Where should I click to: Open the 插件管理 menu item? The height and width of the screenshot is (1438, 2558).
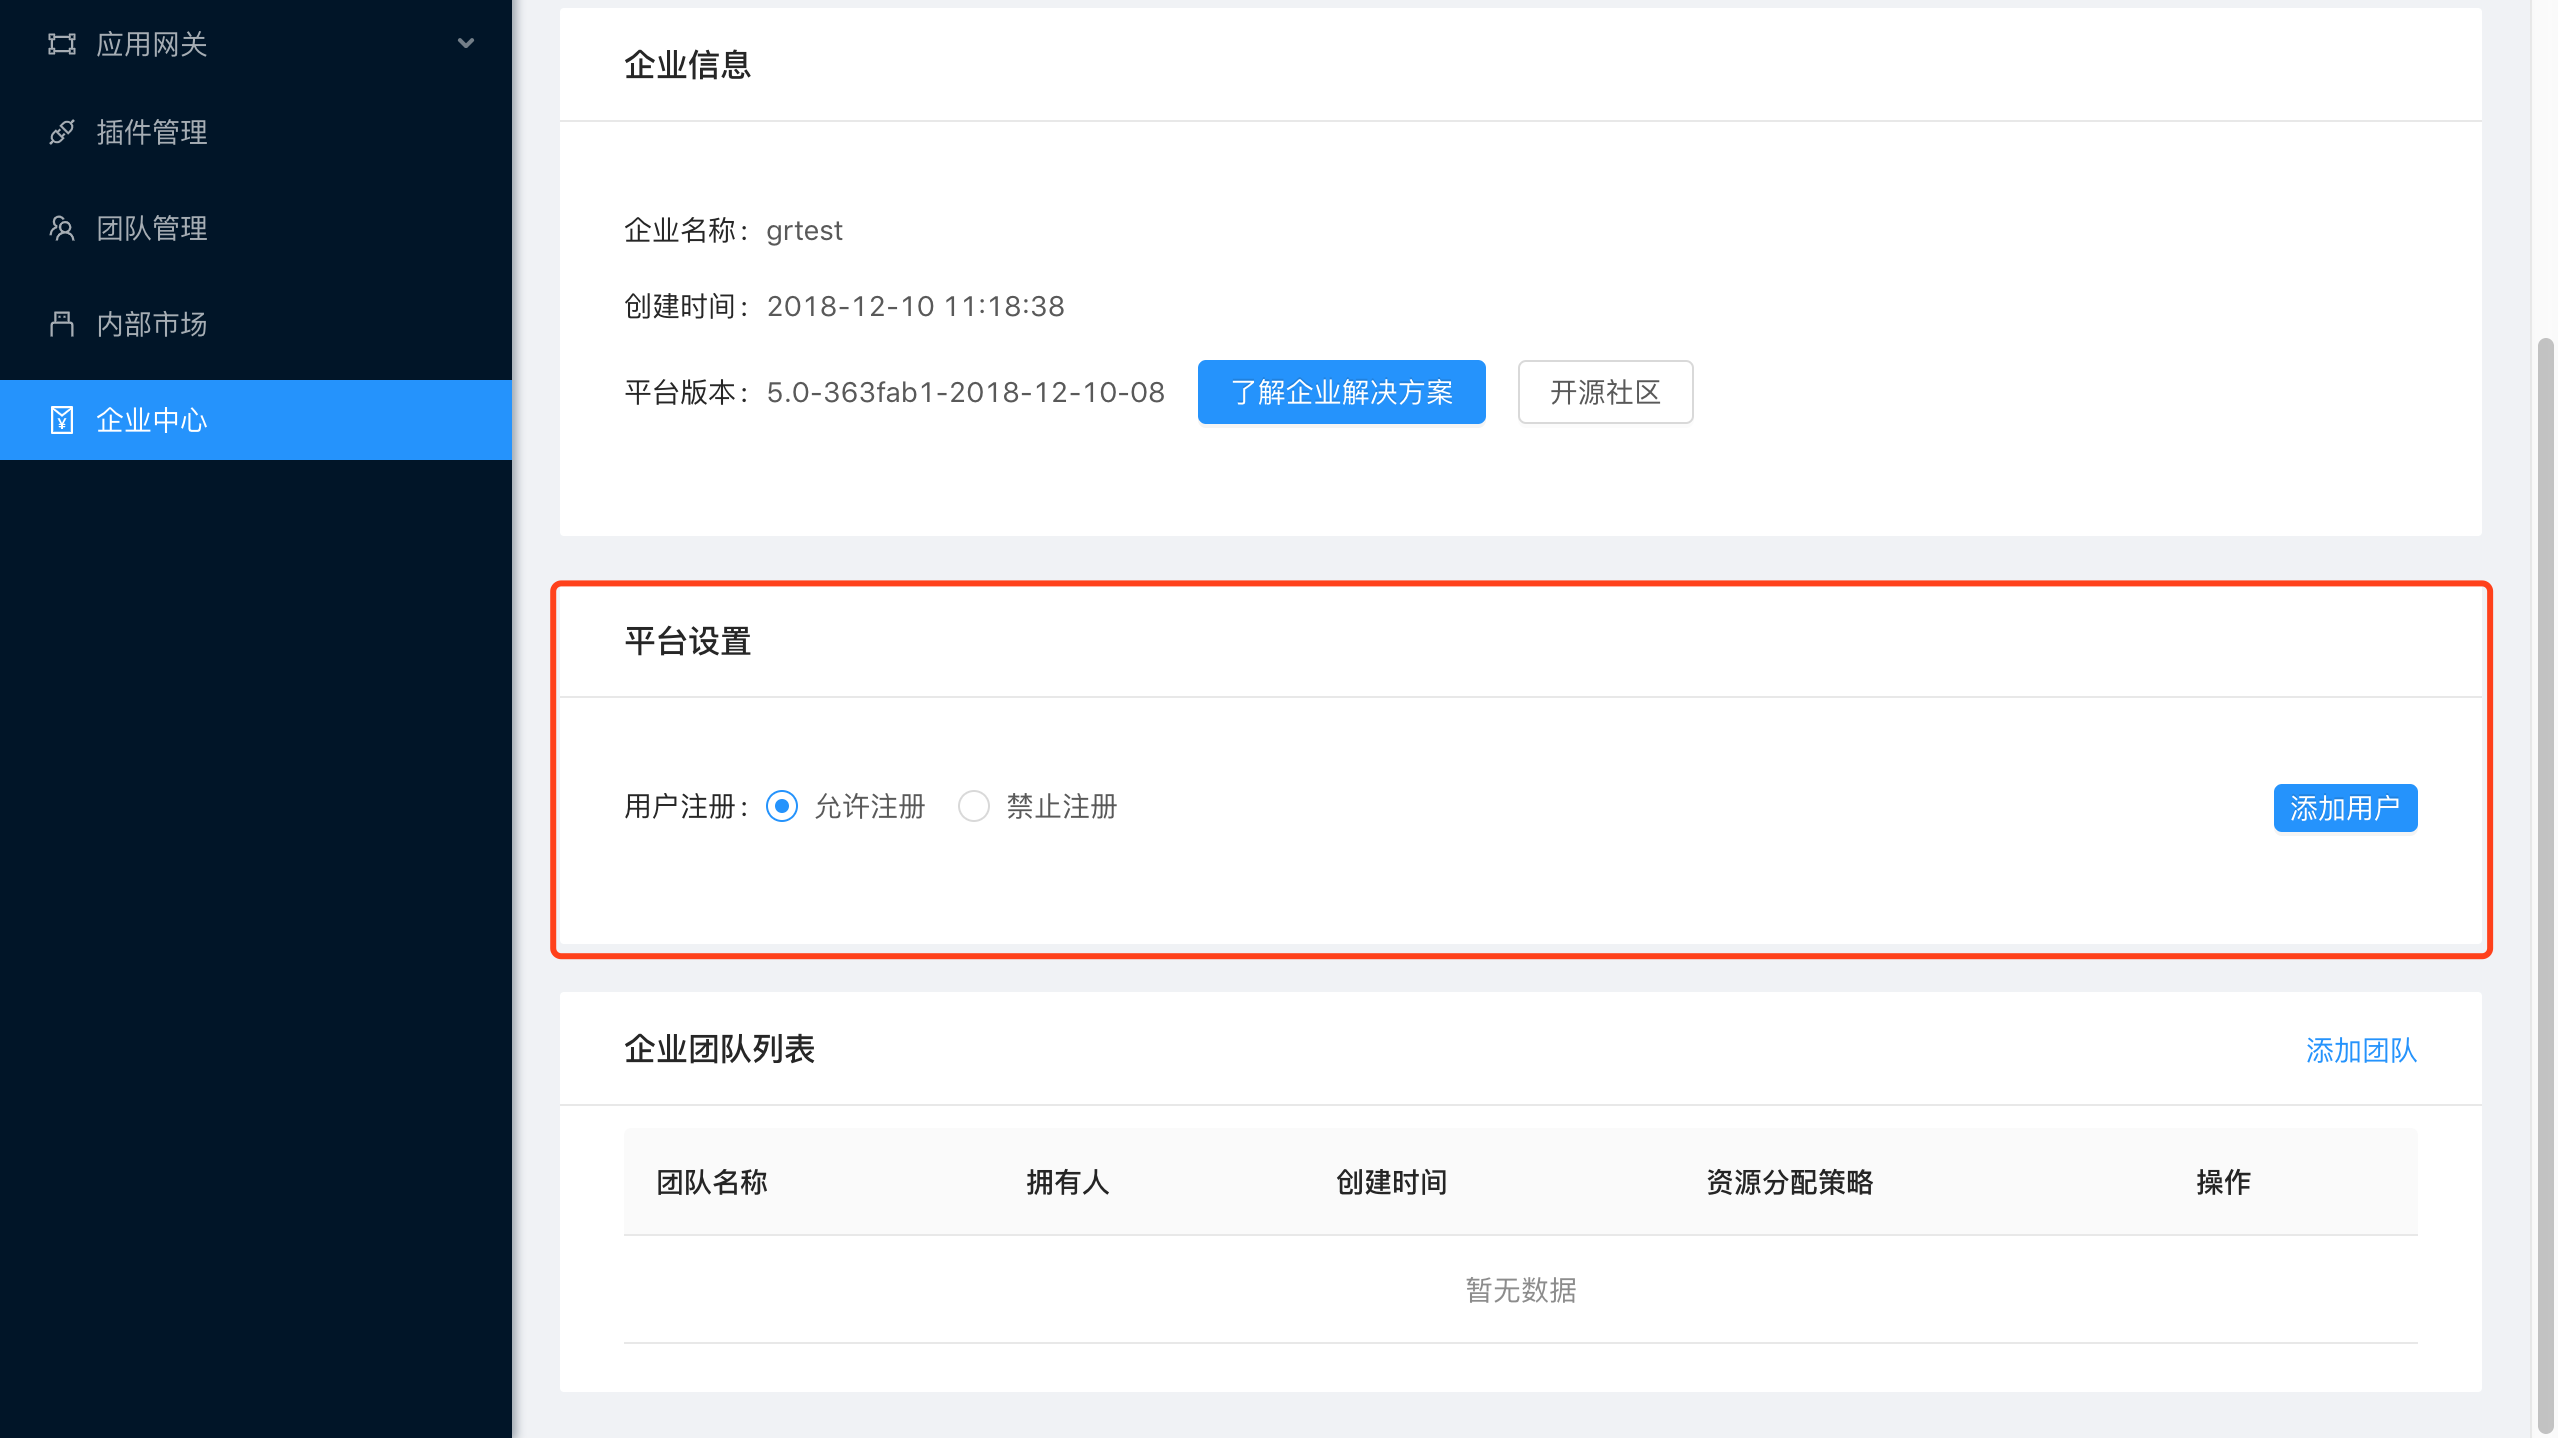click(x=256, y=132)
